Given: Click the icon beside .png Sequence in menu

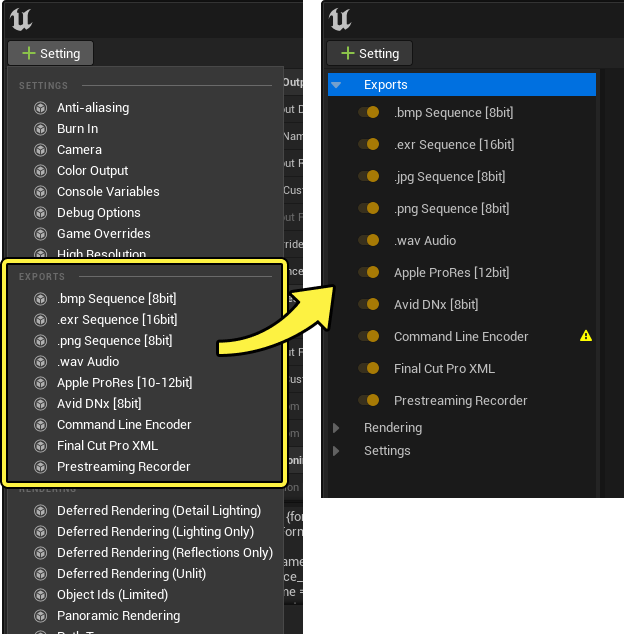Looking at the screenshot, I should pyautogui.click(x=40, y=341).
